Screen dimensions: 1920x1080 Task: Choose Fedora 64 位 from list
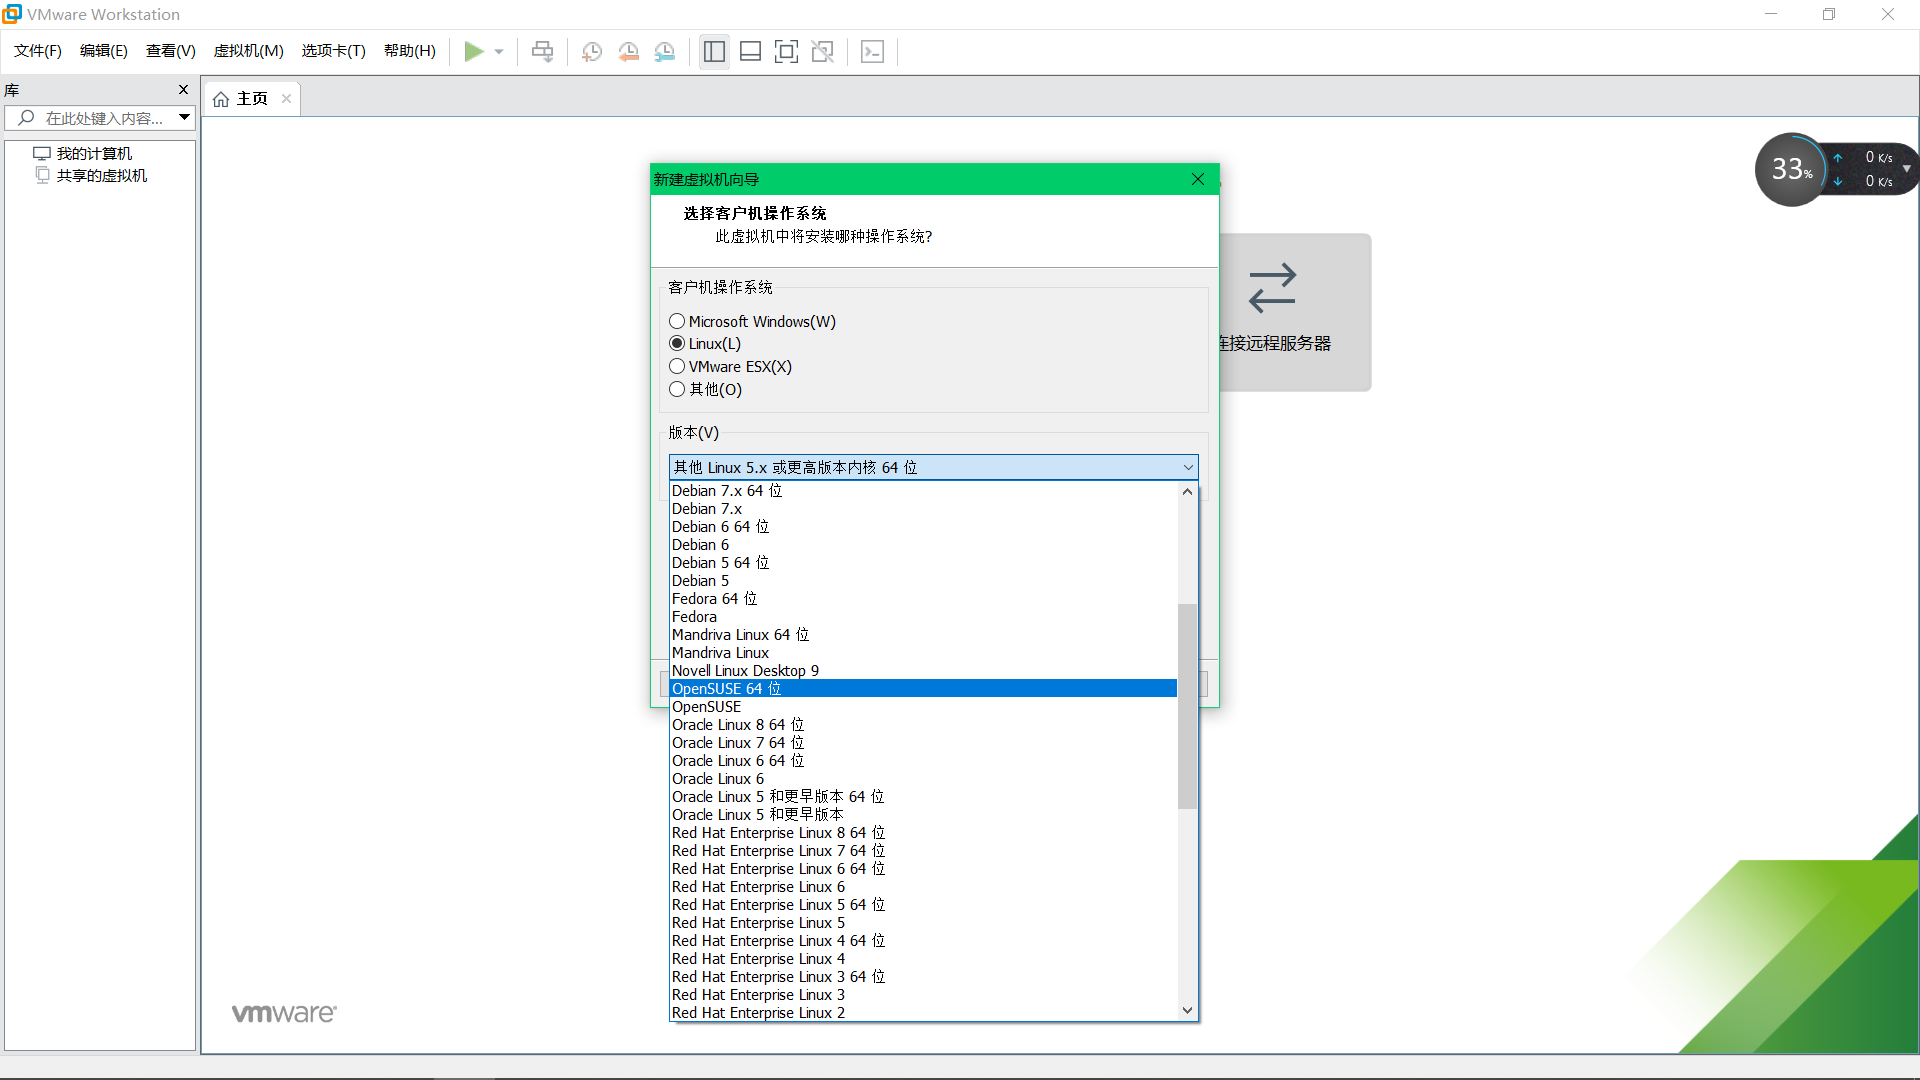point(924,599)
